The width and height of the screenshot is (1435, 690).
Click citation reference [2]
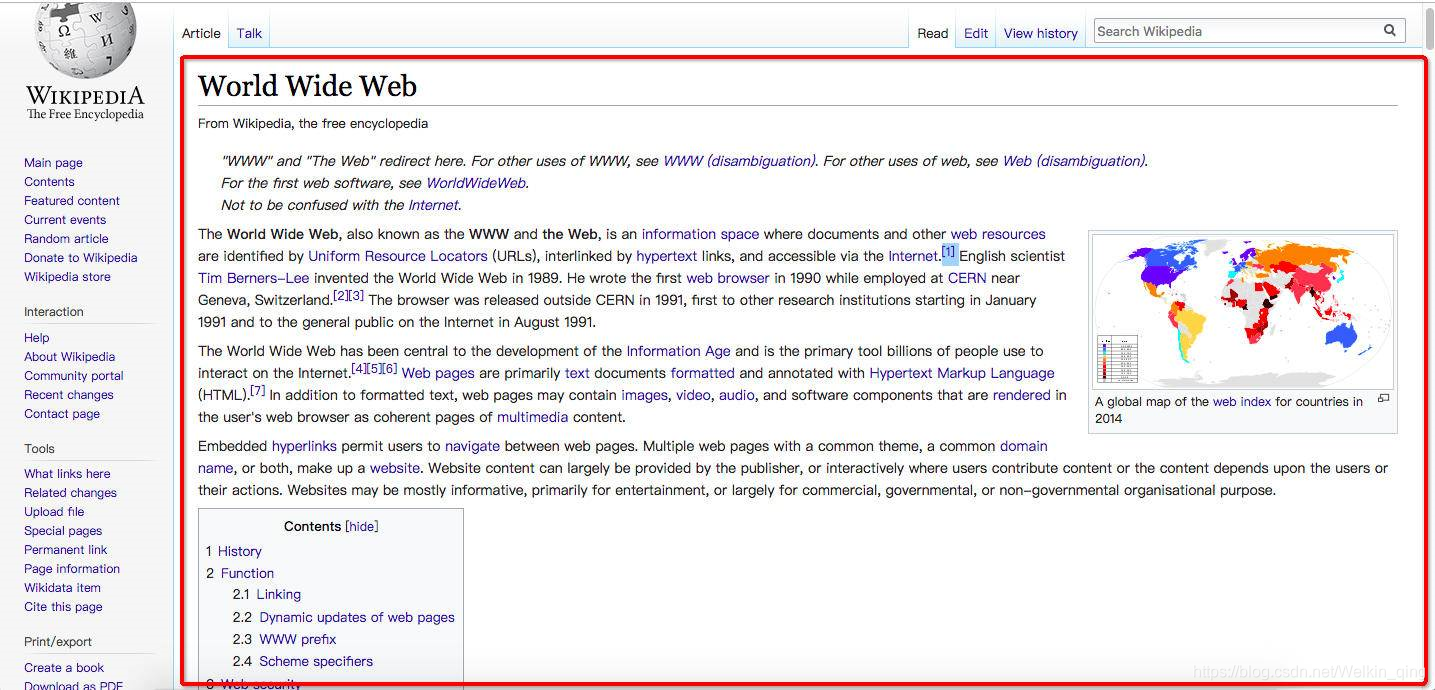pos(340,296)
